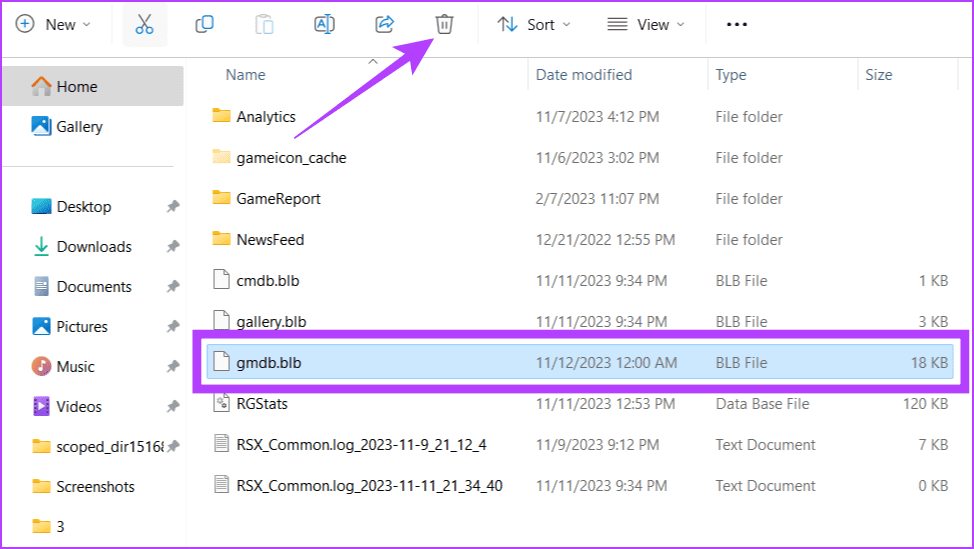Image resolution: width=974 pixels, height=549 pixels.
Task: Click the gameicon_cache folder icon
Action: coord(221,156)
